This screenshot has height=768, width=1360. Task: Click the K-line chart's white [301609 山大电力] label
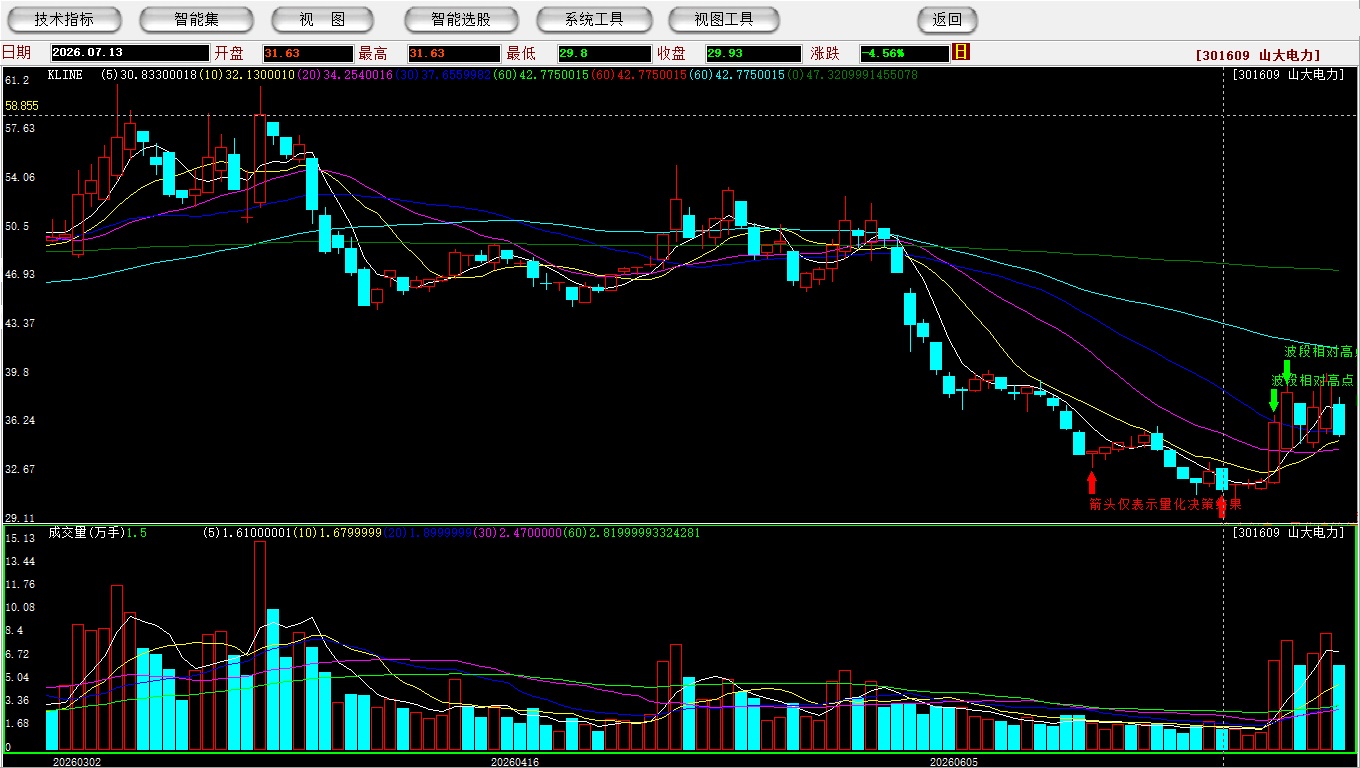(1288, 75)
